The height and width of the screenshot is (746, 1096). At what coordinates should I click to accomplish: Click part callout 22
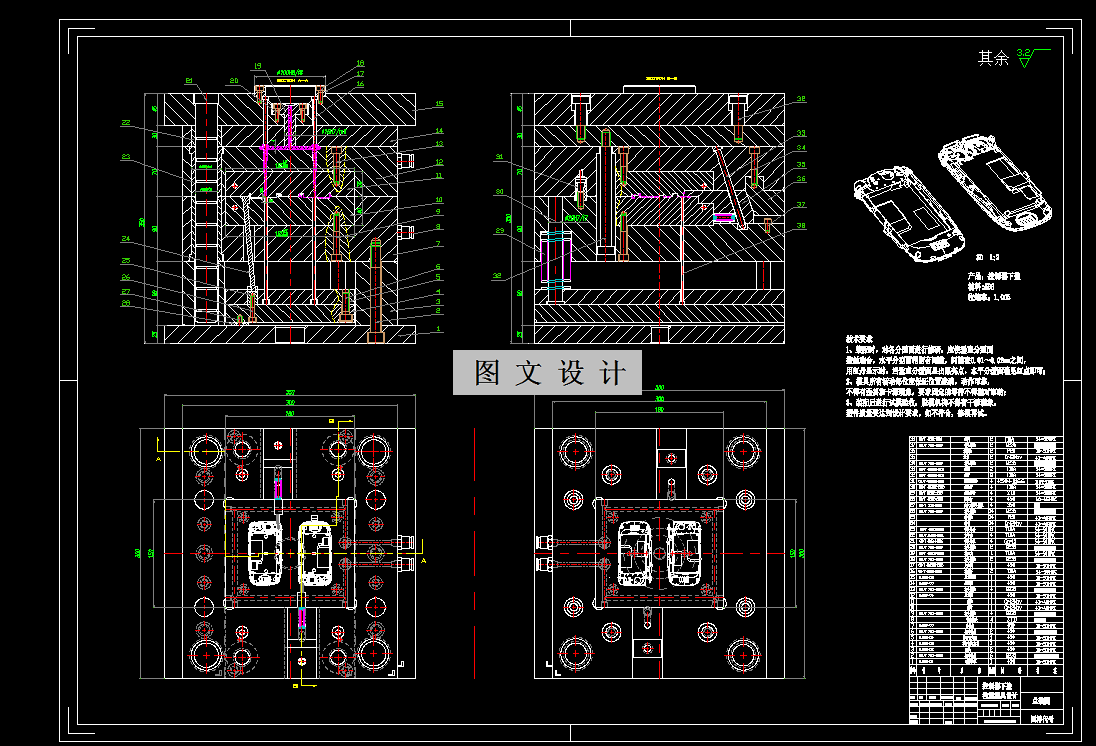[126, 123]
